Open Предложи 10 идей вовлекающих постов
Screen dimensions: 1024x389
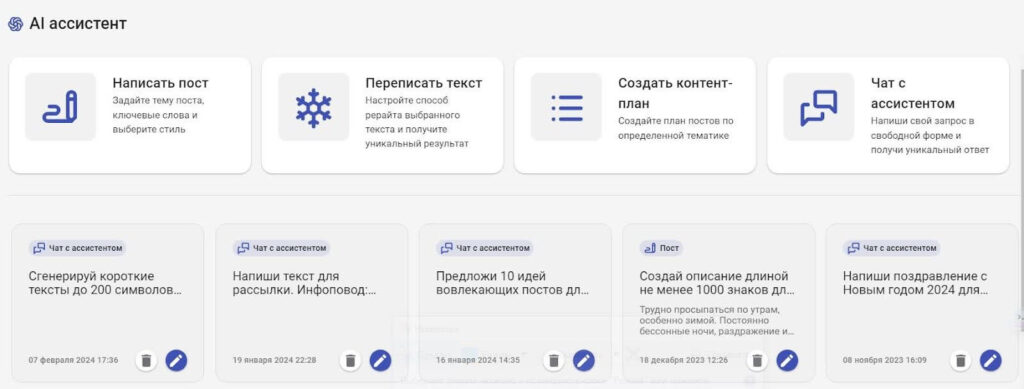pos(513,283)
